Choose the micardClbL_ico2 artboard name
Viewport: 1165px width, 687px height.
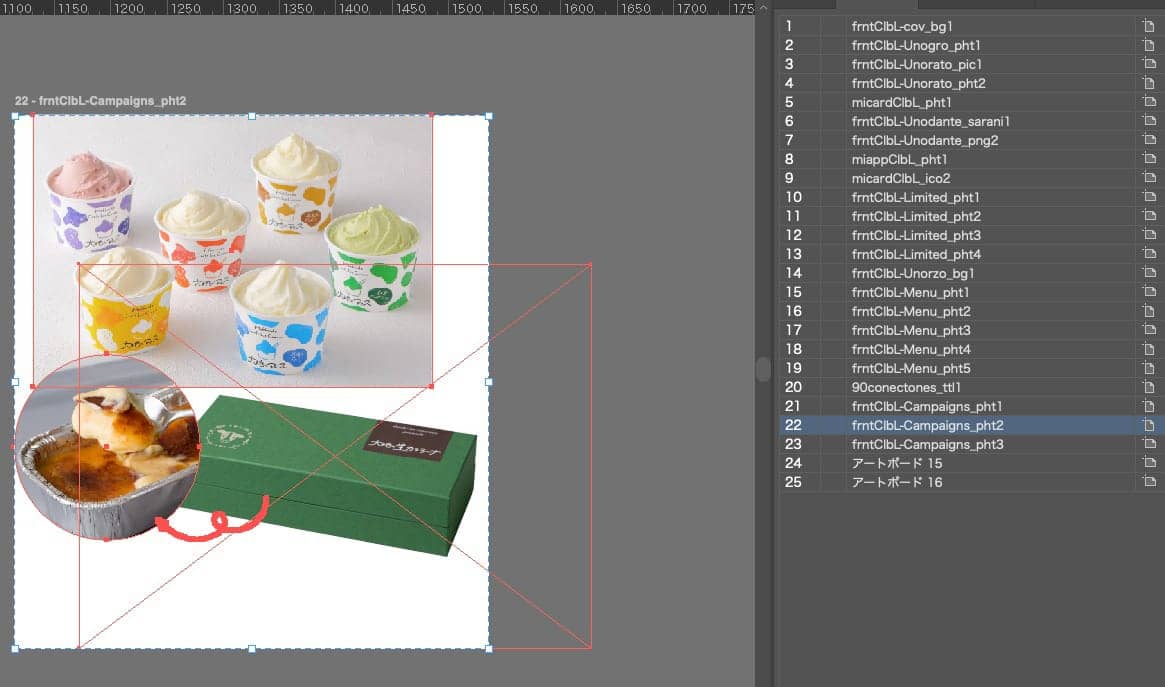(900, 178)
